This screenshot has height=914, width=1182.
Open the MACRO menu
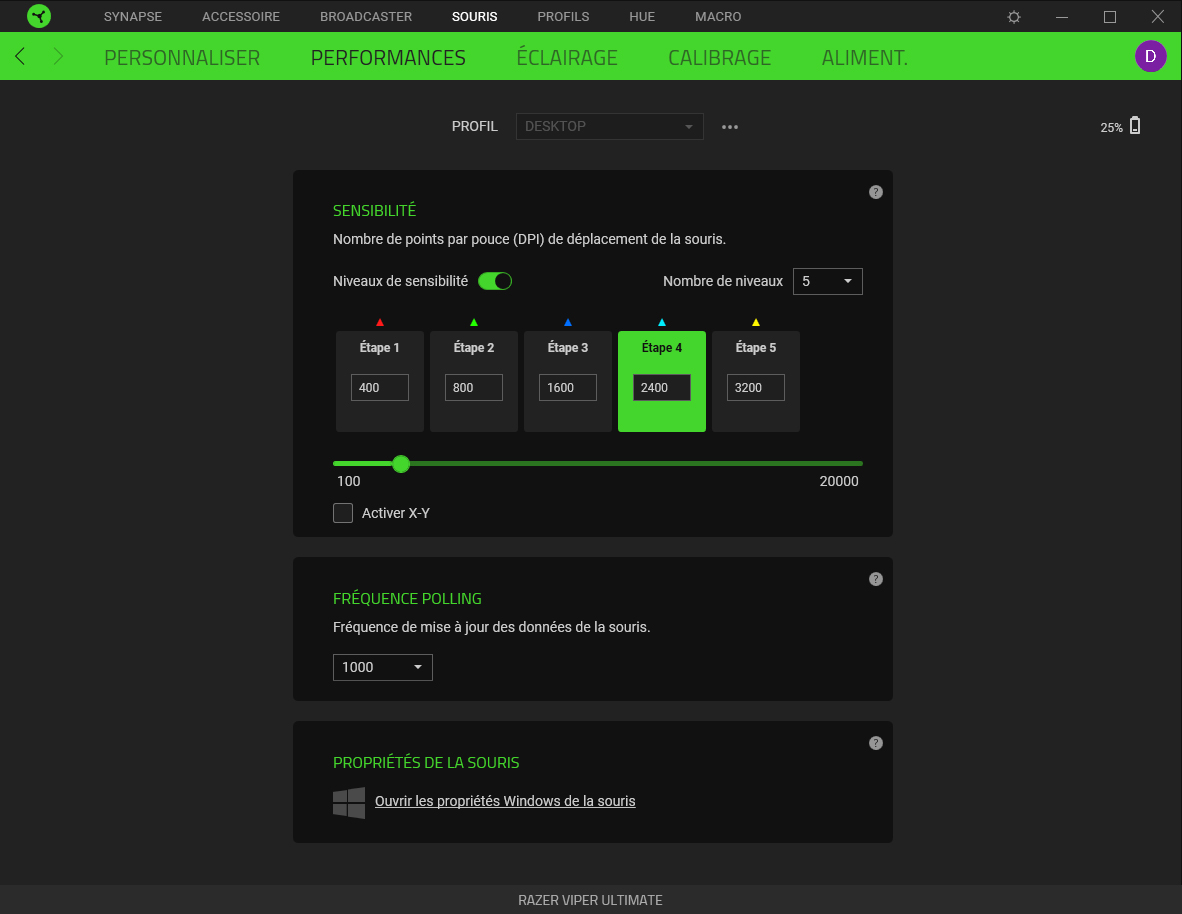click(x=718, y=17)
